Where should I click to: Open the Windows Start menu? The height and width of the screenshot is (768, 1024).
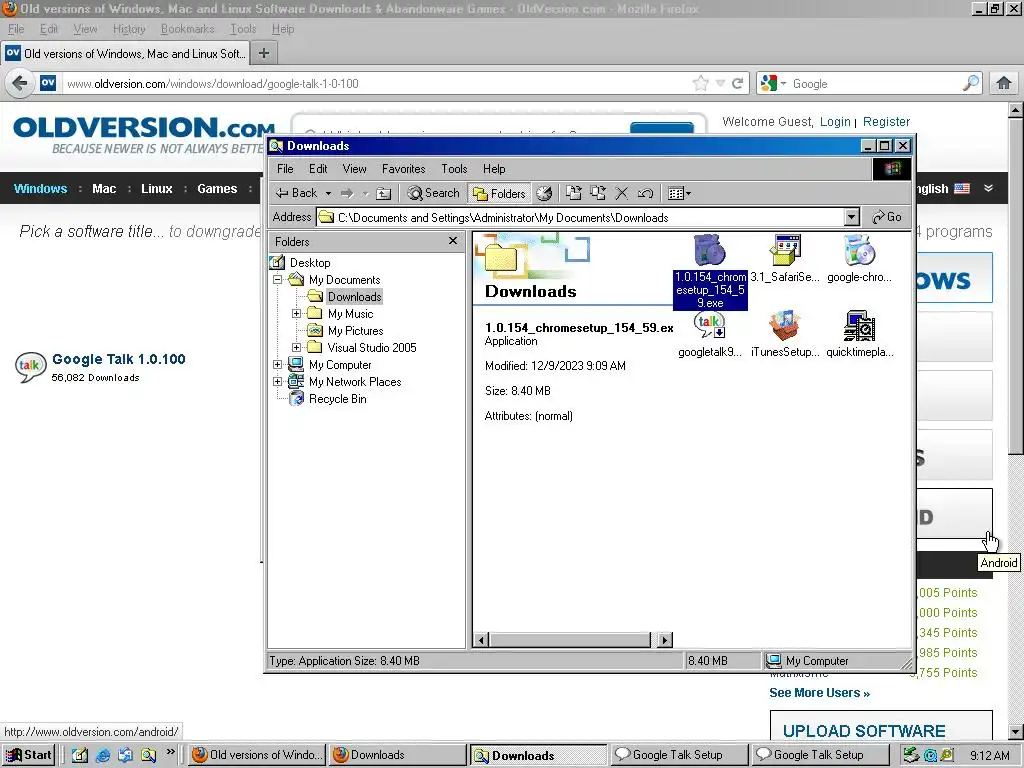[29, 755]
